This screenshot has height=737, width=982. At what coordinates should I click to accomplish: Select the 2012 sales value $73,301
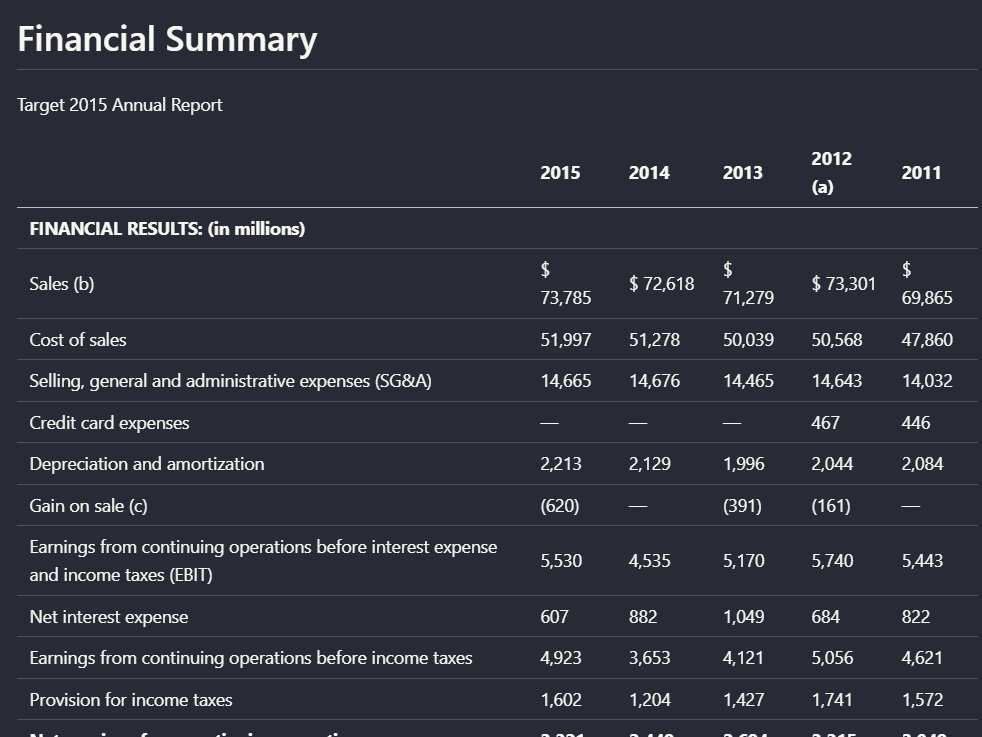point(844,284)
